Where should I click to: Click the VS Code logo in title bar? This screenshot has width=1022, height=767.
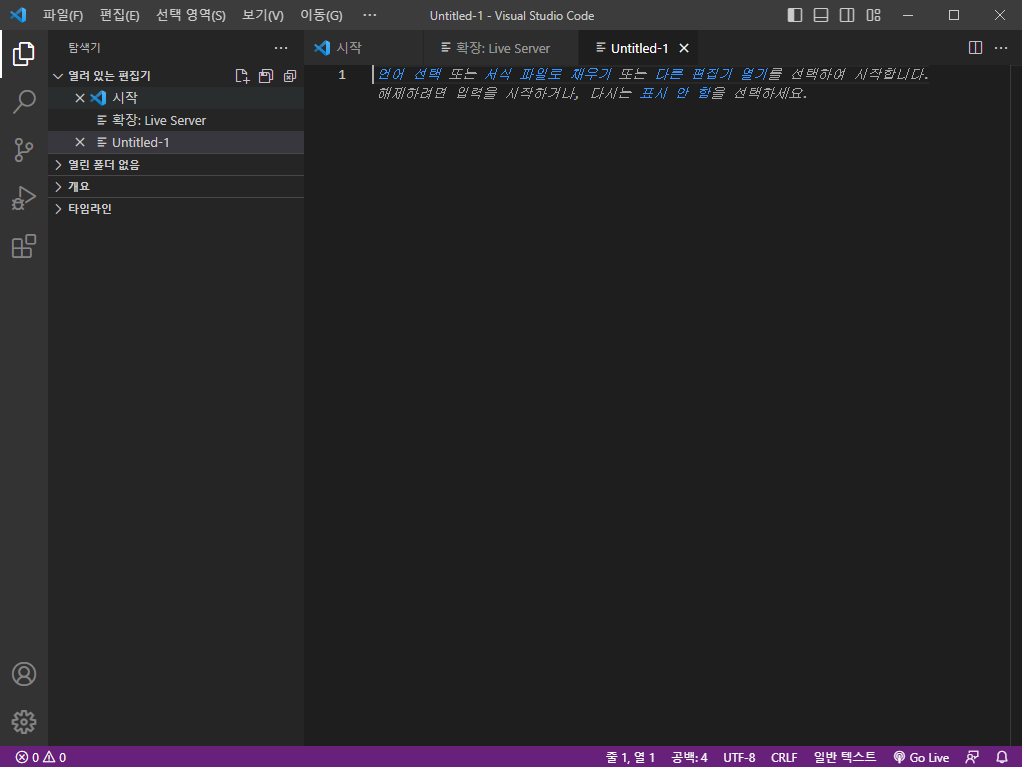click(x=18, y=15)
